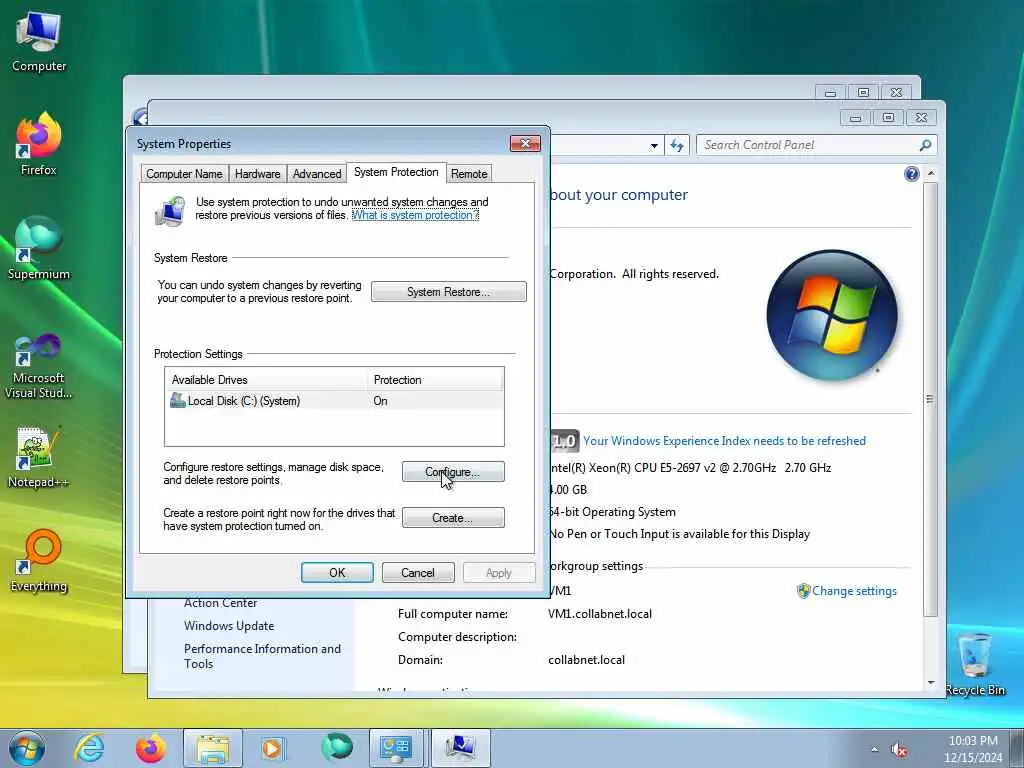1024x768 pixels.
Task: Click the collabnet.local domain value
Action: [586, 660]
